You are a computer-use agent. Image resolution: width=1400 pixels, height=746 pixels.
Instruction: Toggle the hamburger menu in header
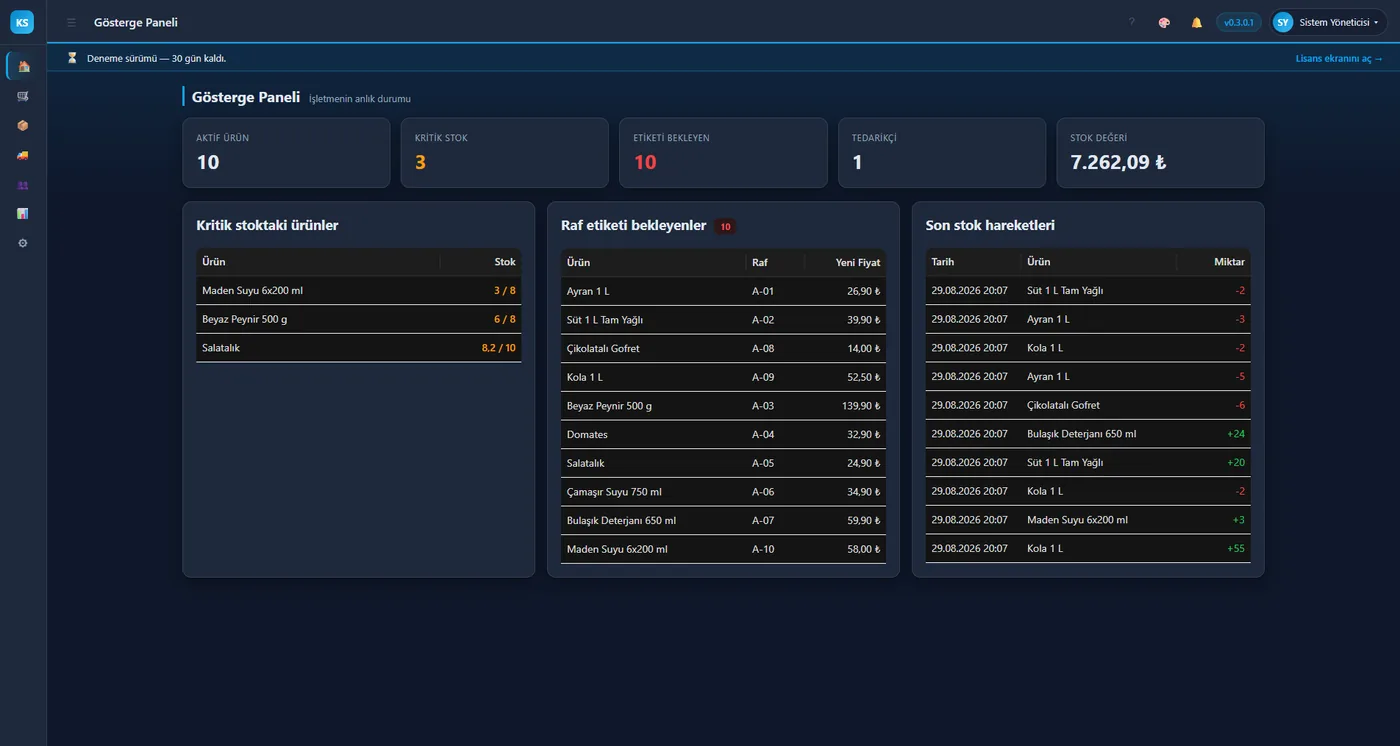pos(71,22)
